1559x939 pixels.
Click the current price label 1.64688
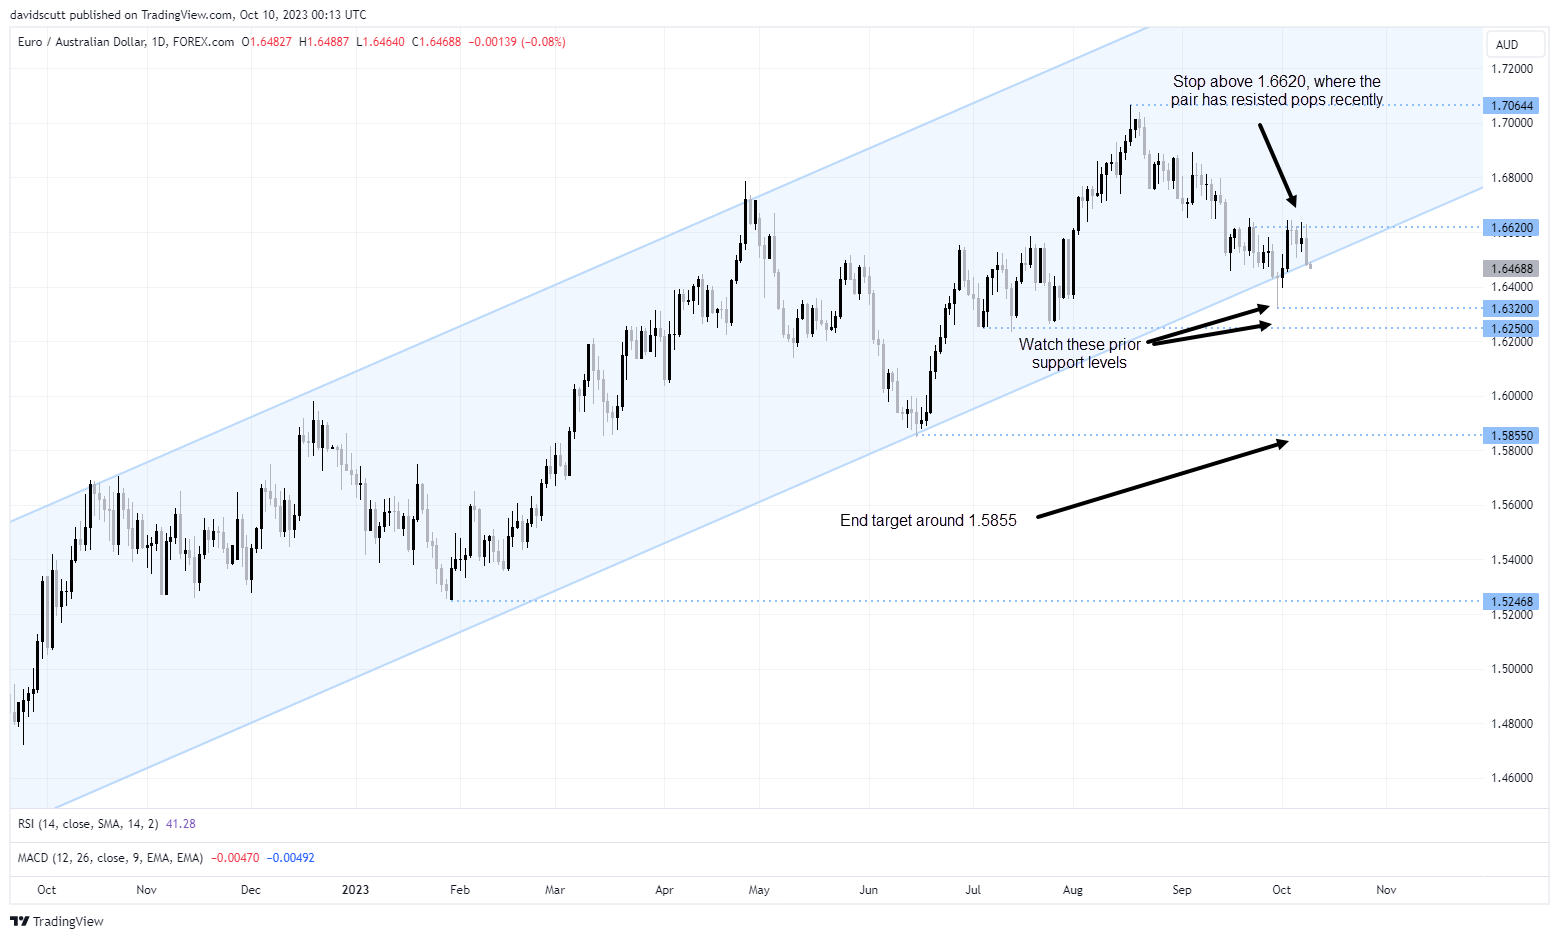coord(1511,269)
